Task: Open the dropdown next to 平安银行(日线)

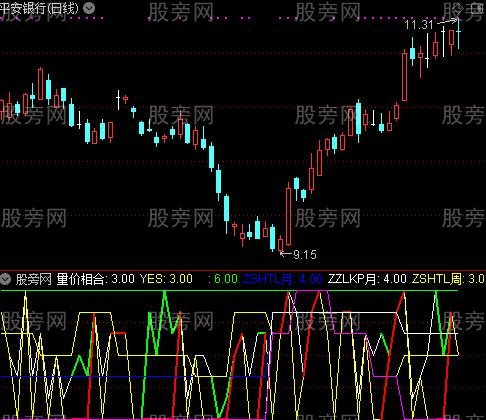Action: [89, 8]
